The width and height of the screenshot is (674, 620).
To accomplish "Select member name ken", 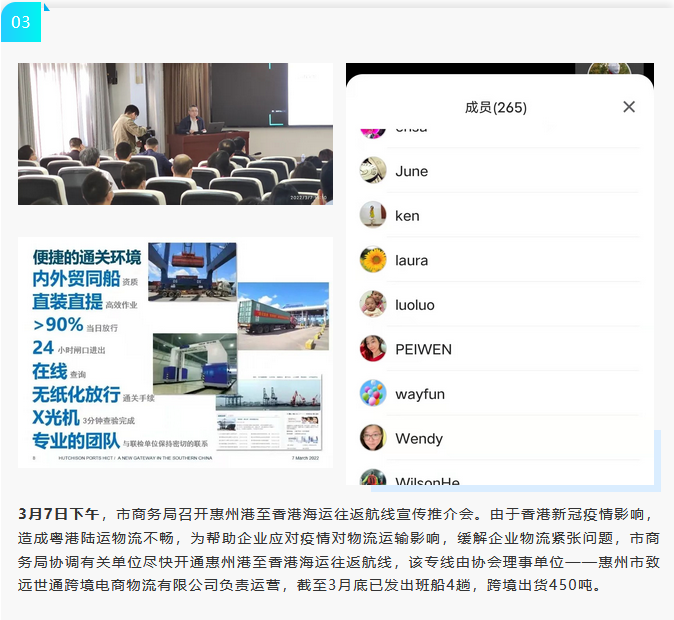I will click(x=407, y=215).
